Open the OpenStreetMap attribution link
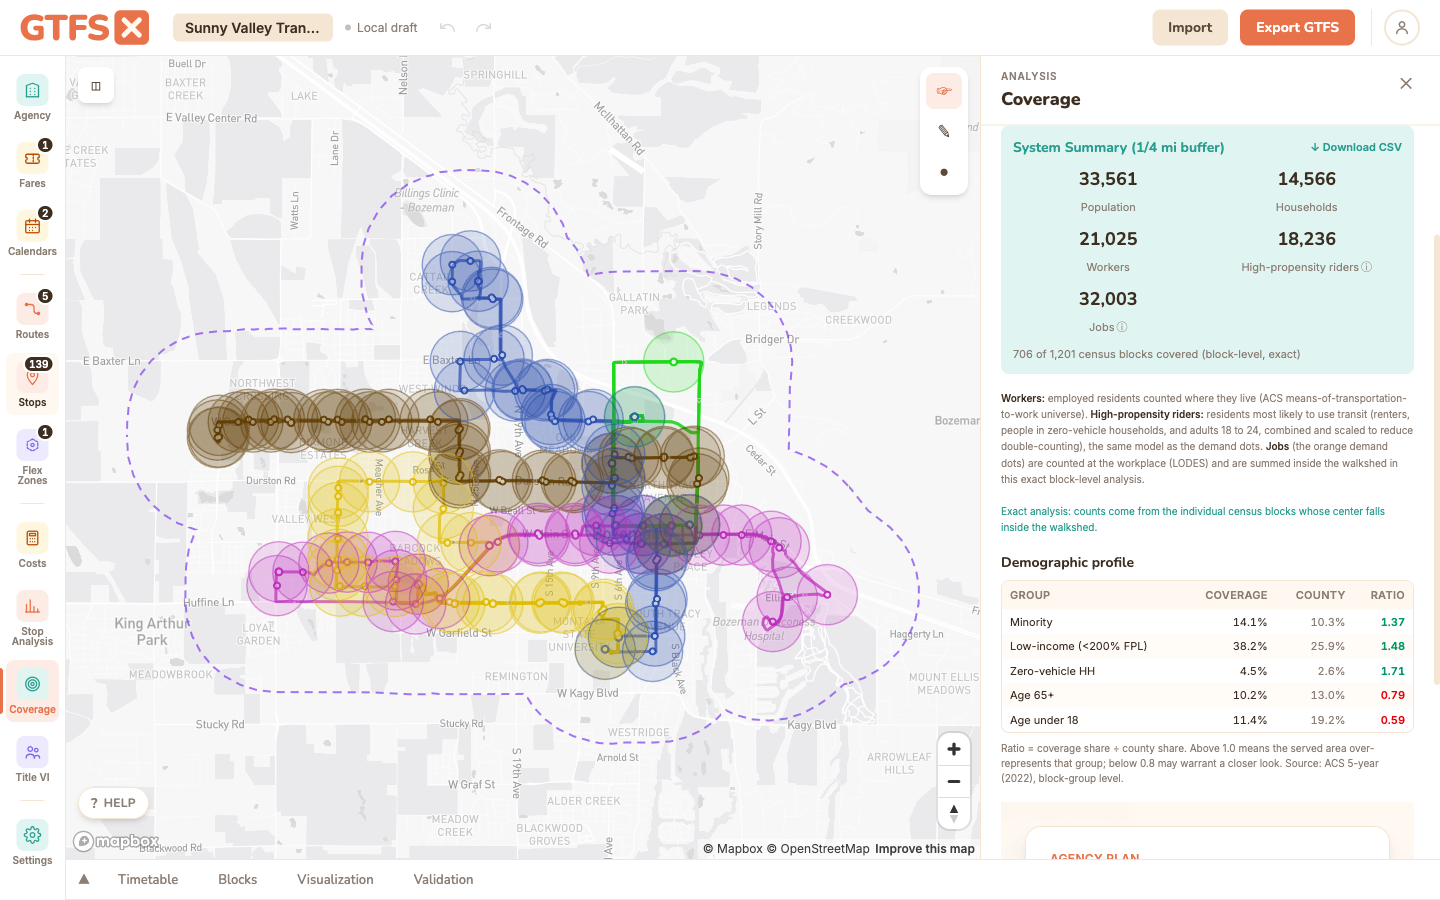 818,849
